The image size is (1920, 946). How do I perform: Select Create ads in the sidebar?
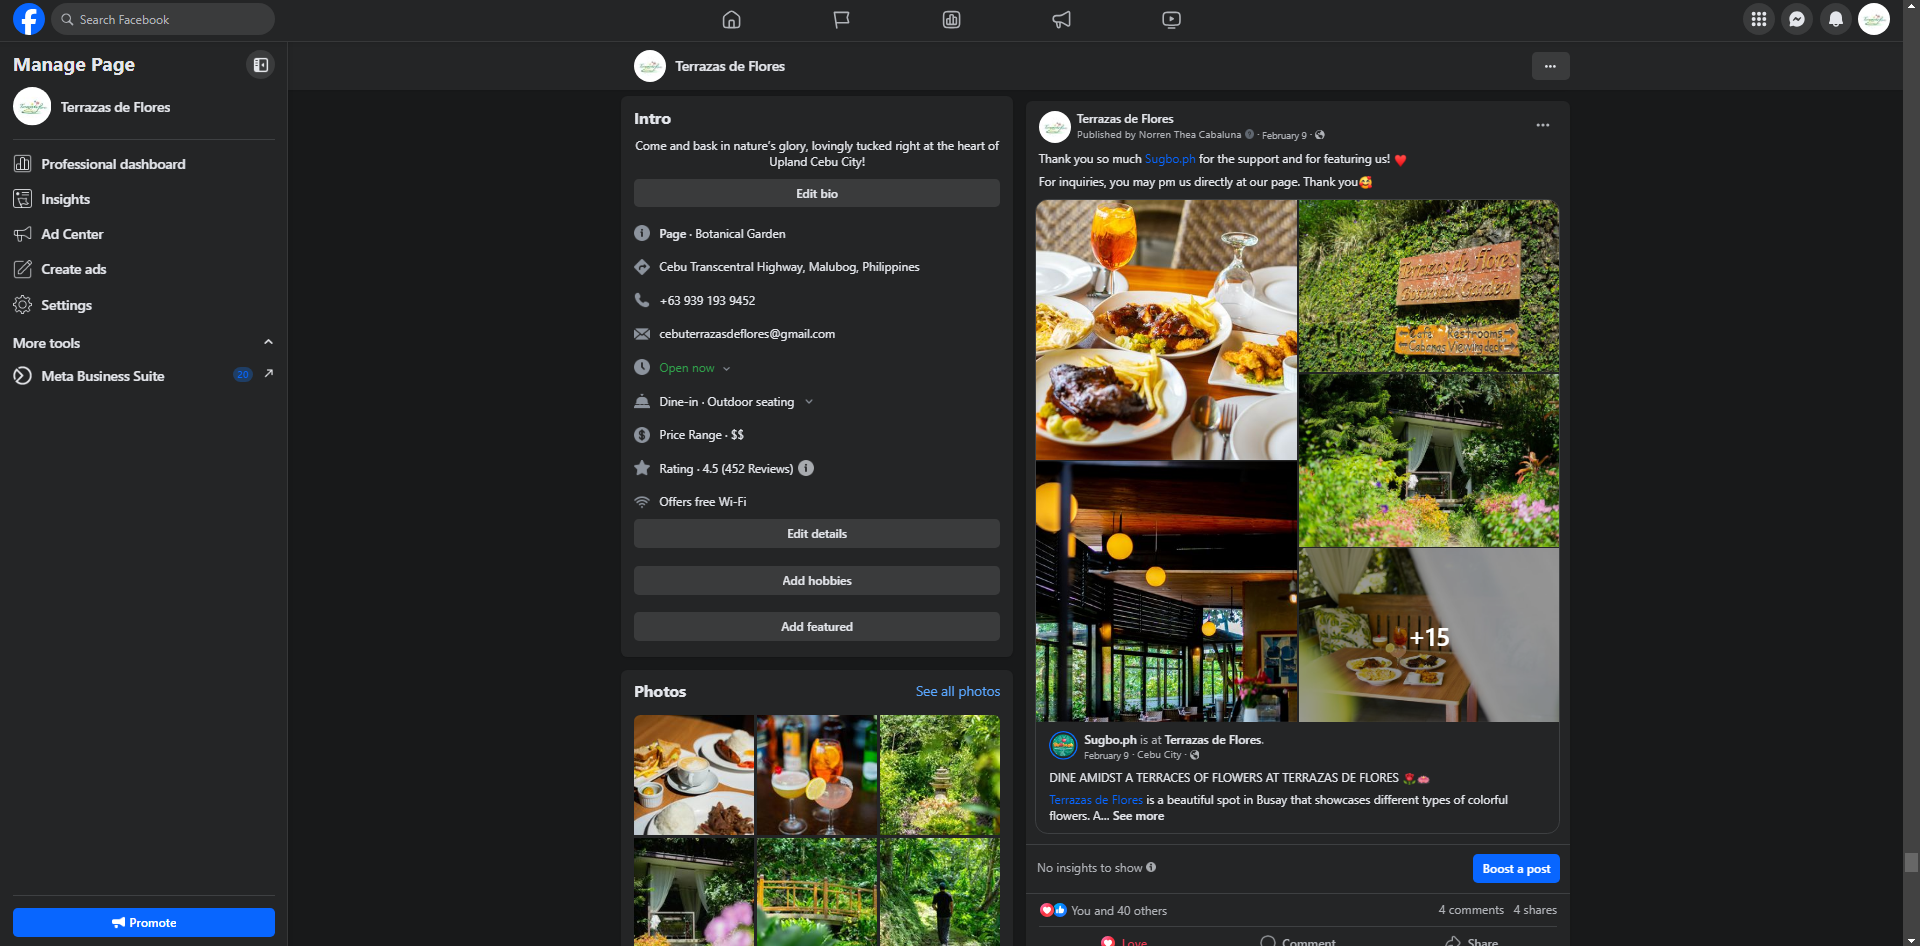point(144,269)
